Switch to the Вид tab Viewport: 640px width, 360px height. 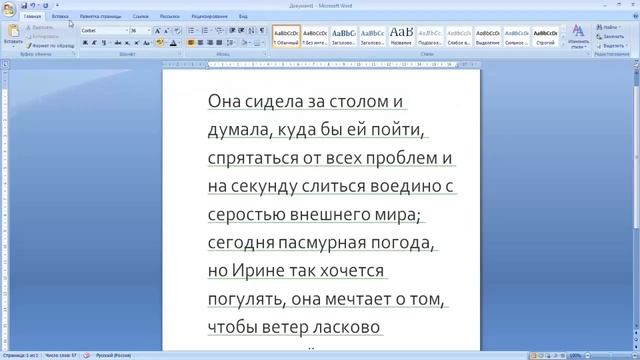pyautogui.click(x=243, y=16)
